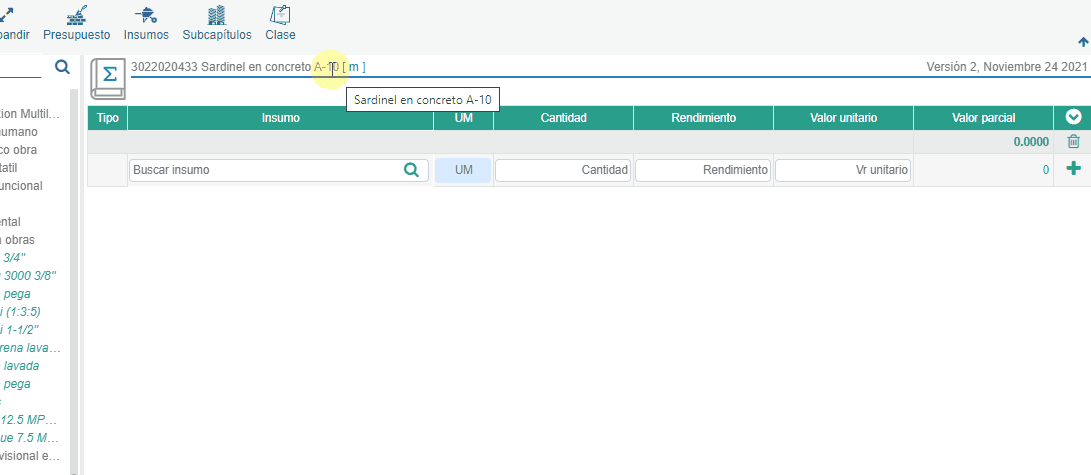1091x475 pixels.
Task: Open the Clase toolbar item
Action: point(280,22)
